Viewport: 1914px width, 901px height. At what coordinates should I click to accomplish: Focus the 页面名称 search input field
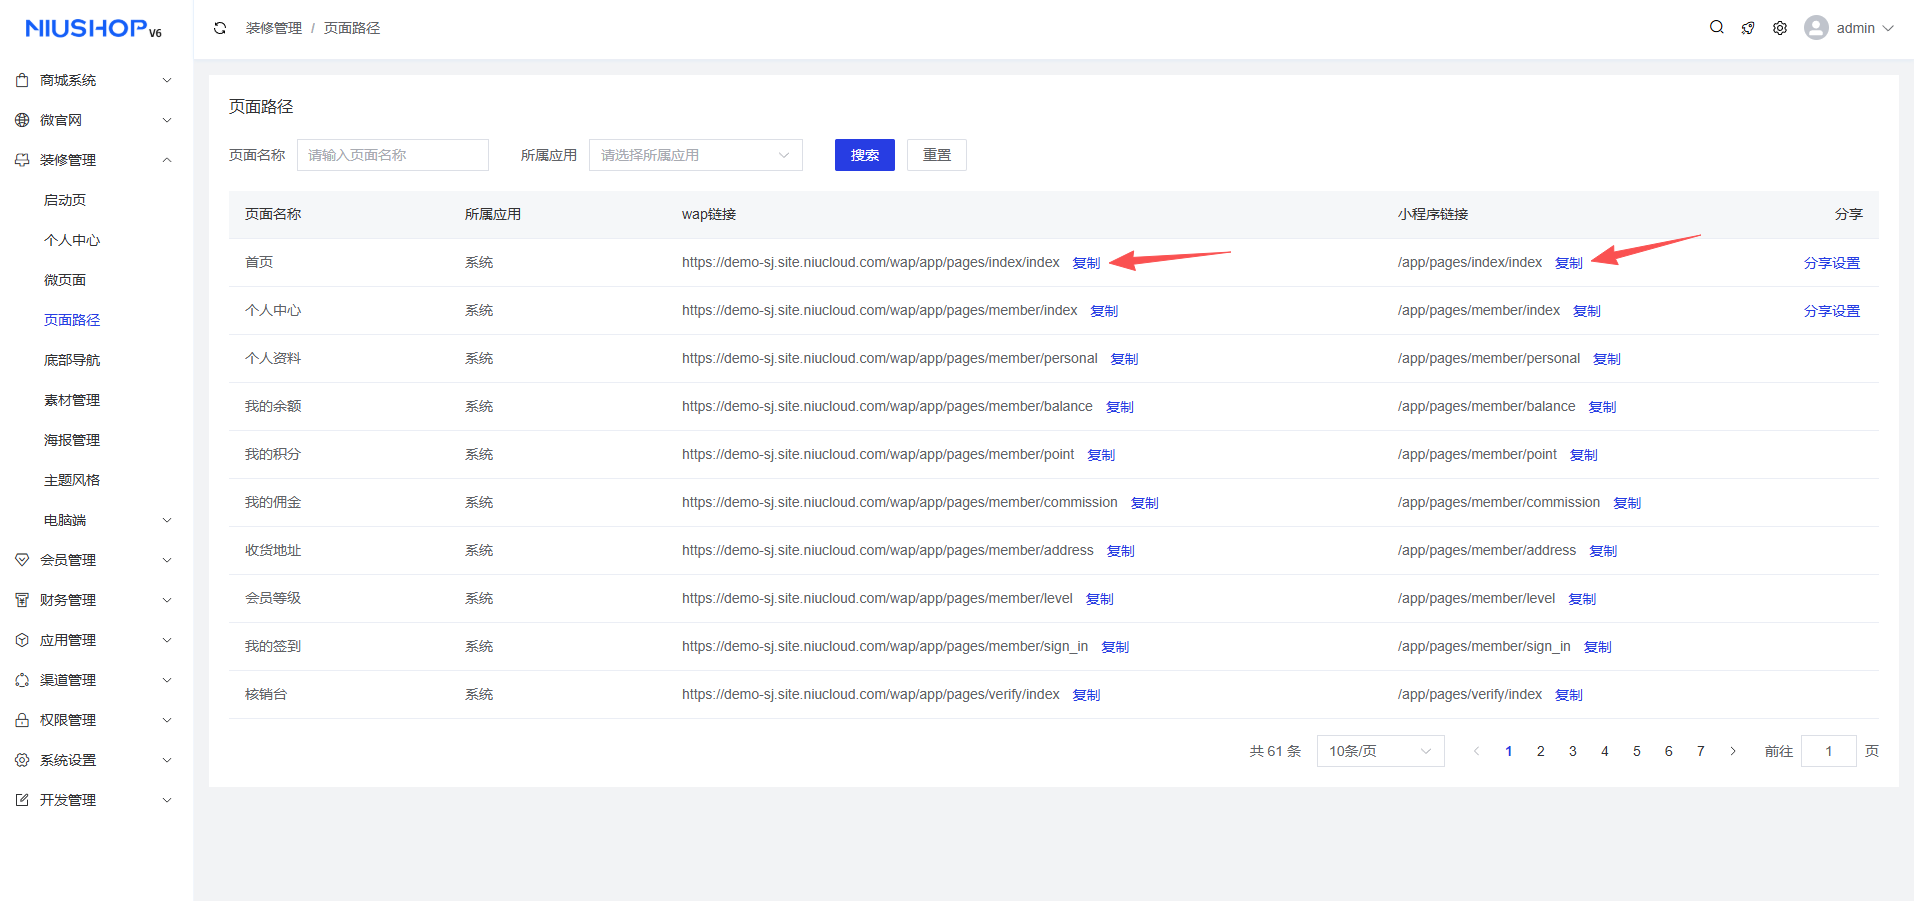392,155
